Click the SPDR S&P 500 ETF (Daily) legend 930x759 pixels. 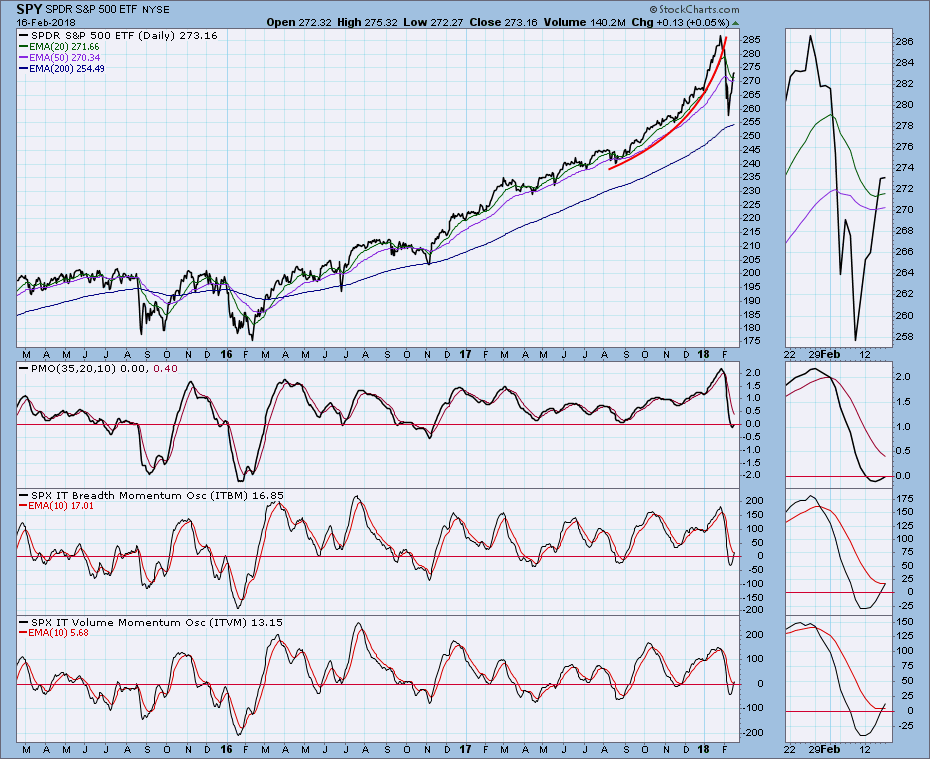pyautogui.click(x=119, y=36)
